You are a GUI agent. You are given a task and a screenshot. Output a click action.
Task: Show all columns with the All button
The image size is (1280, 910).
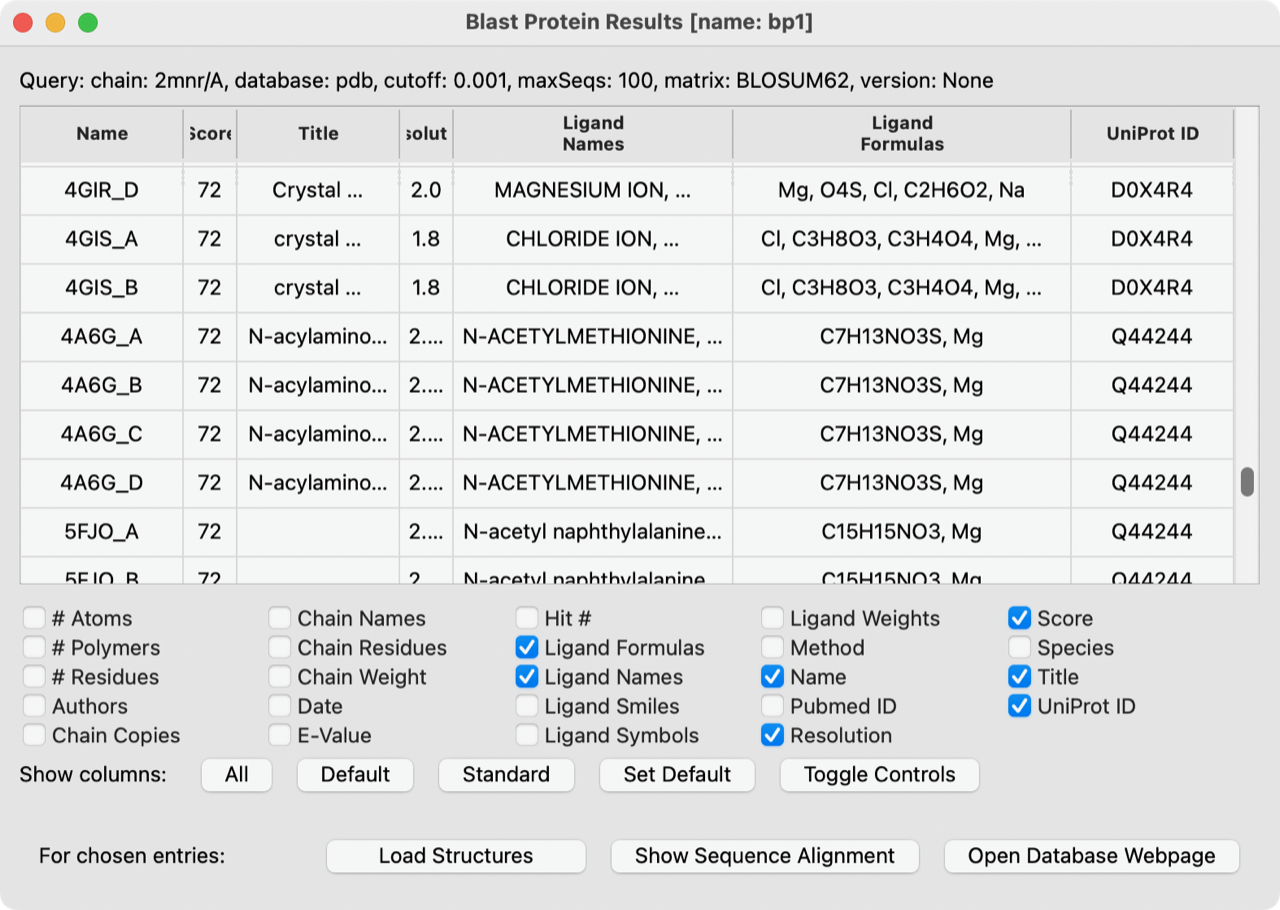(x=236, y=774)
